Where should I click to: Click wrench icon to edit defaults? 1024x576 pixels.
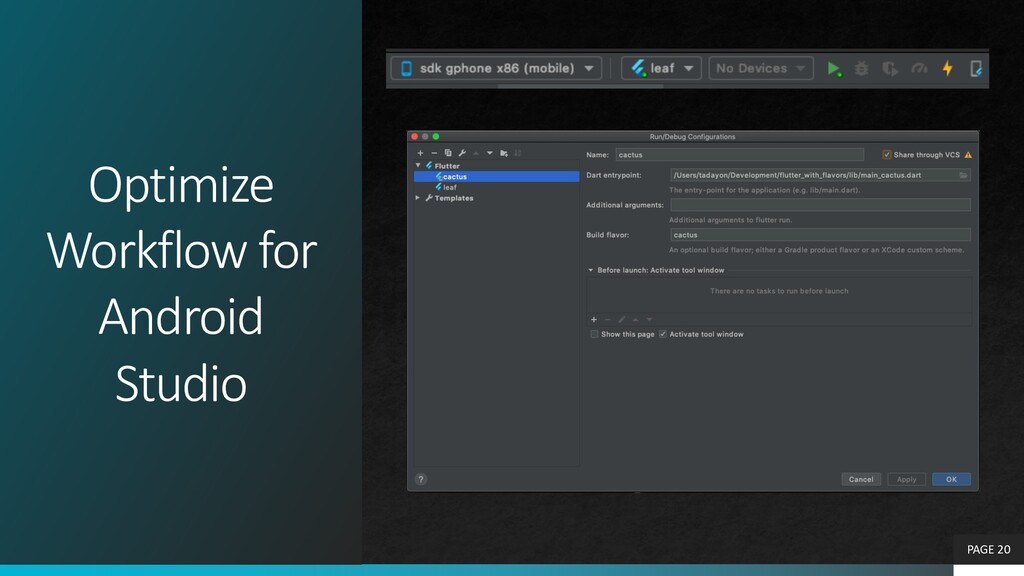[462, 153]
